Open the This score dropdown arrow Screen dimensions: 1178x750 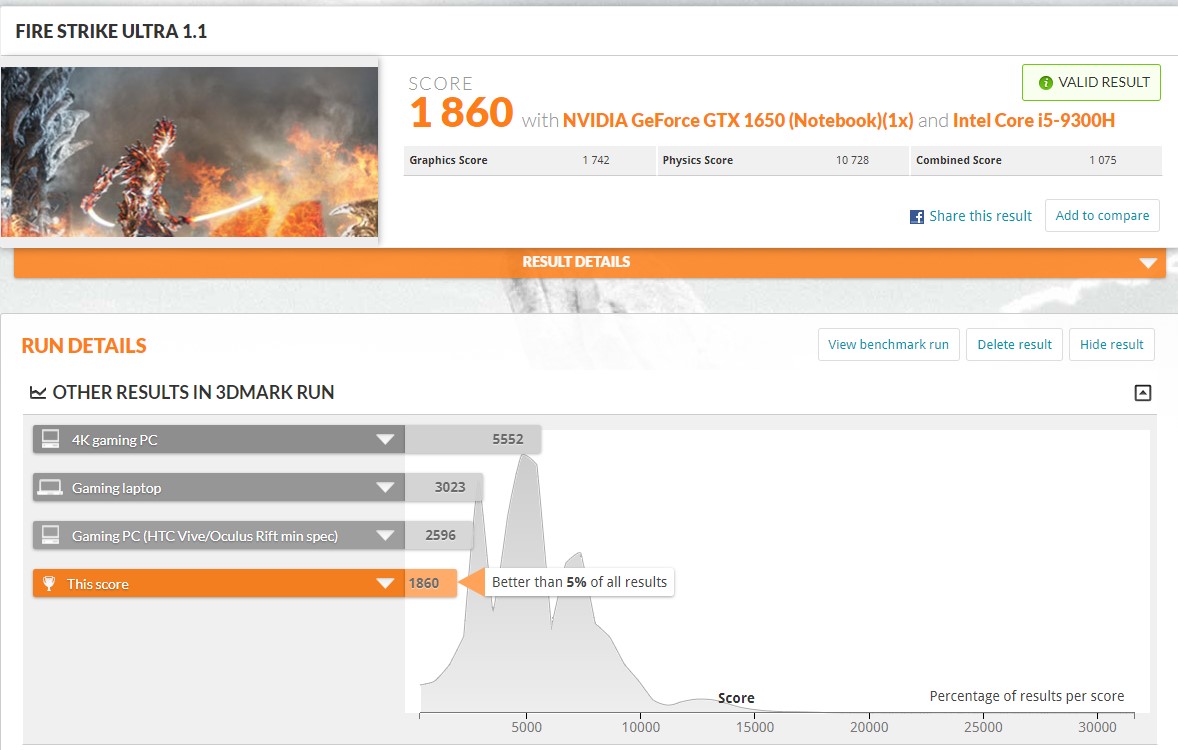[385, 584]
